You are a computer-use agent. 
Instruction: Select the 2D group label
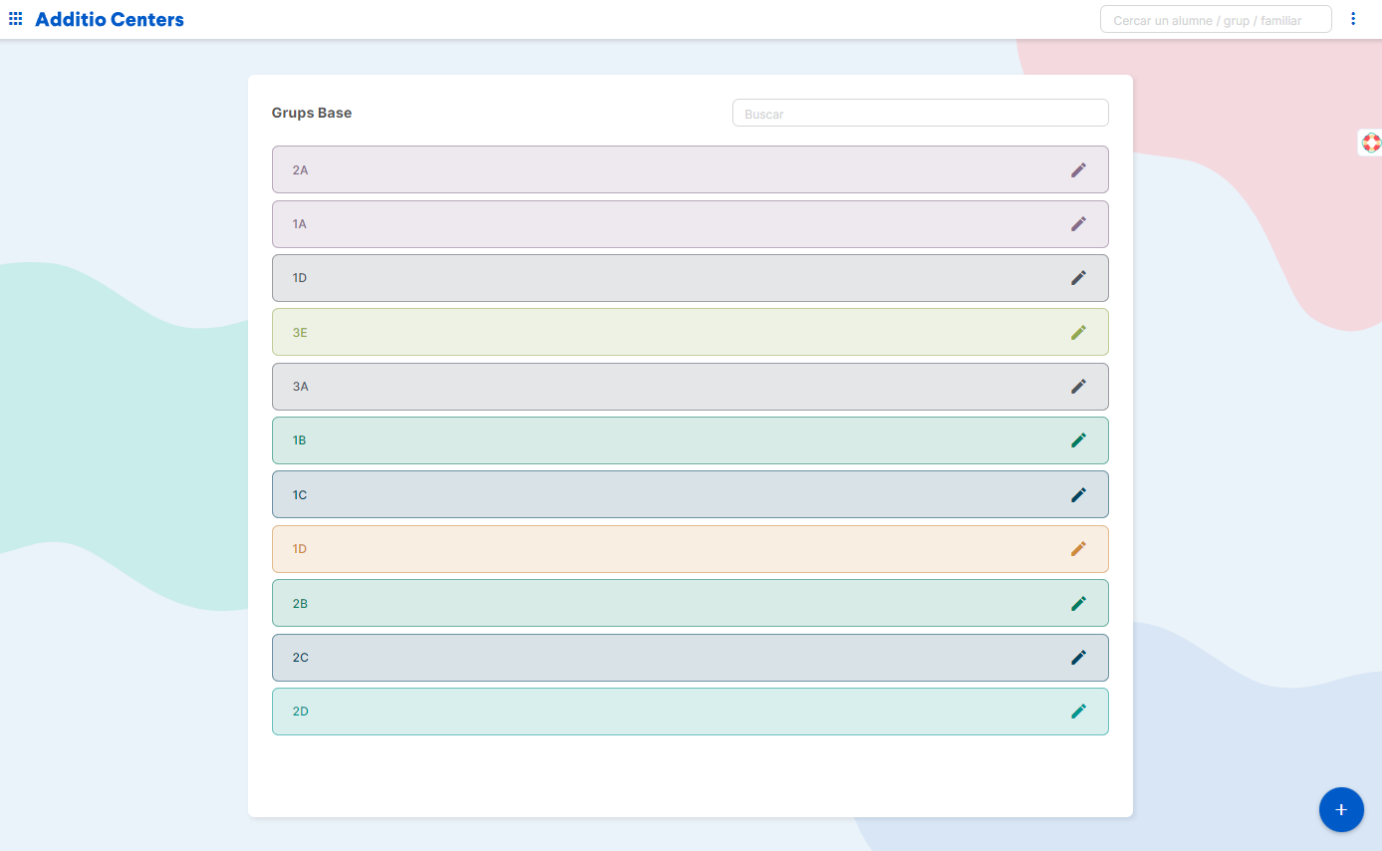(300, 712)
